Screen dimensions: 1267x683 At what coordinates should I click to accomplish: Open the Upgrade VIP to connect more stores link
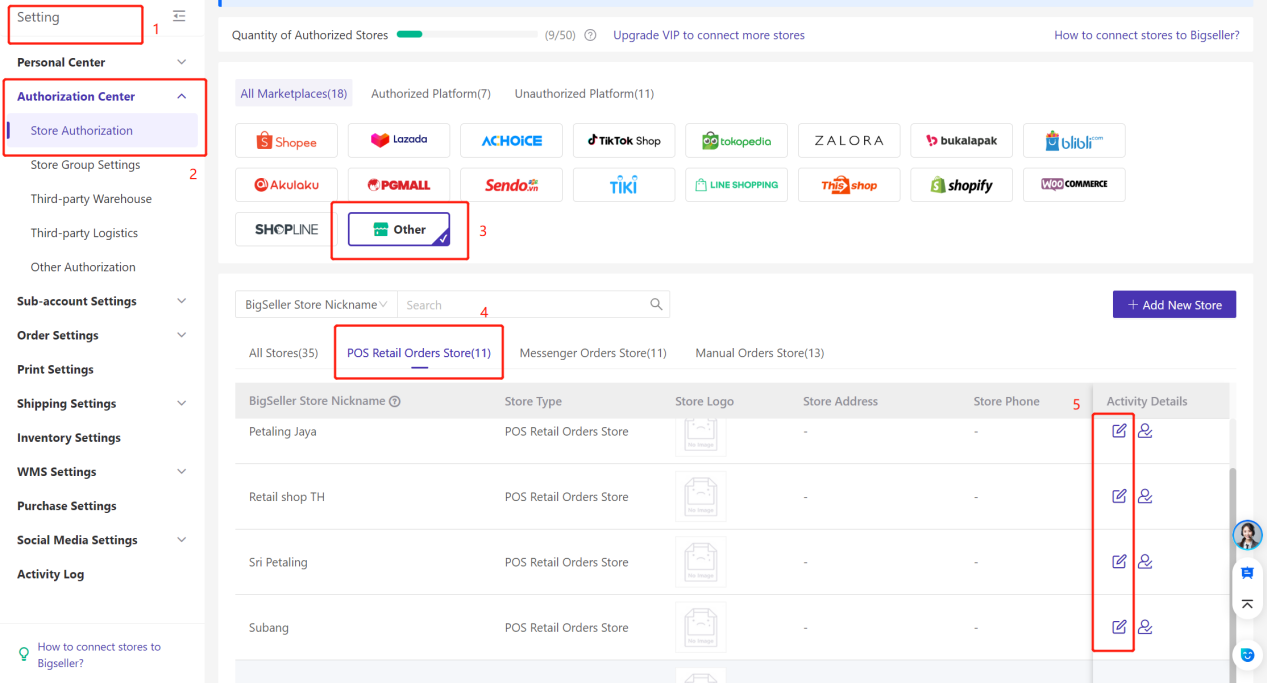[x=708, y=33]
